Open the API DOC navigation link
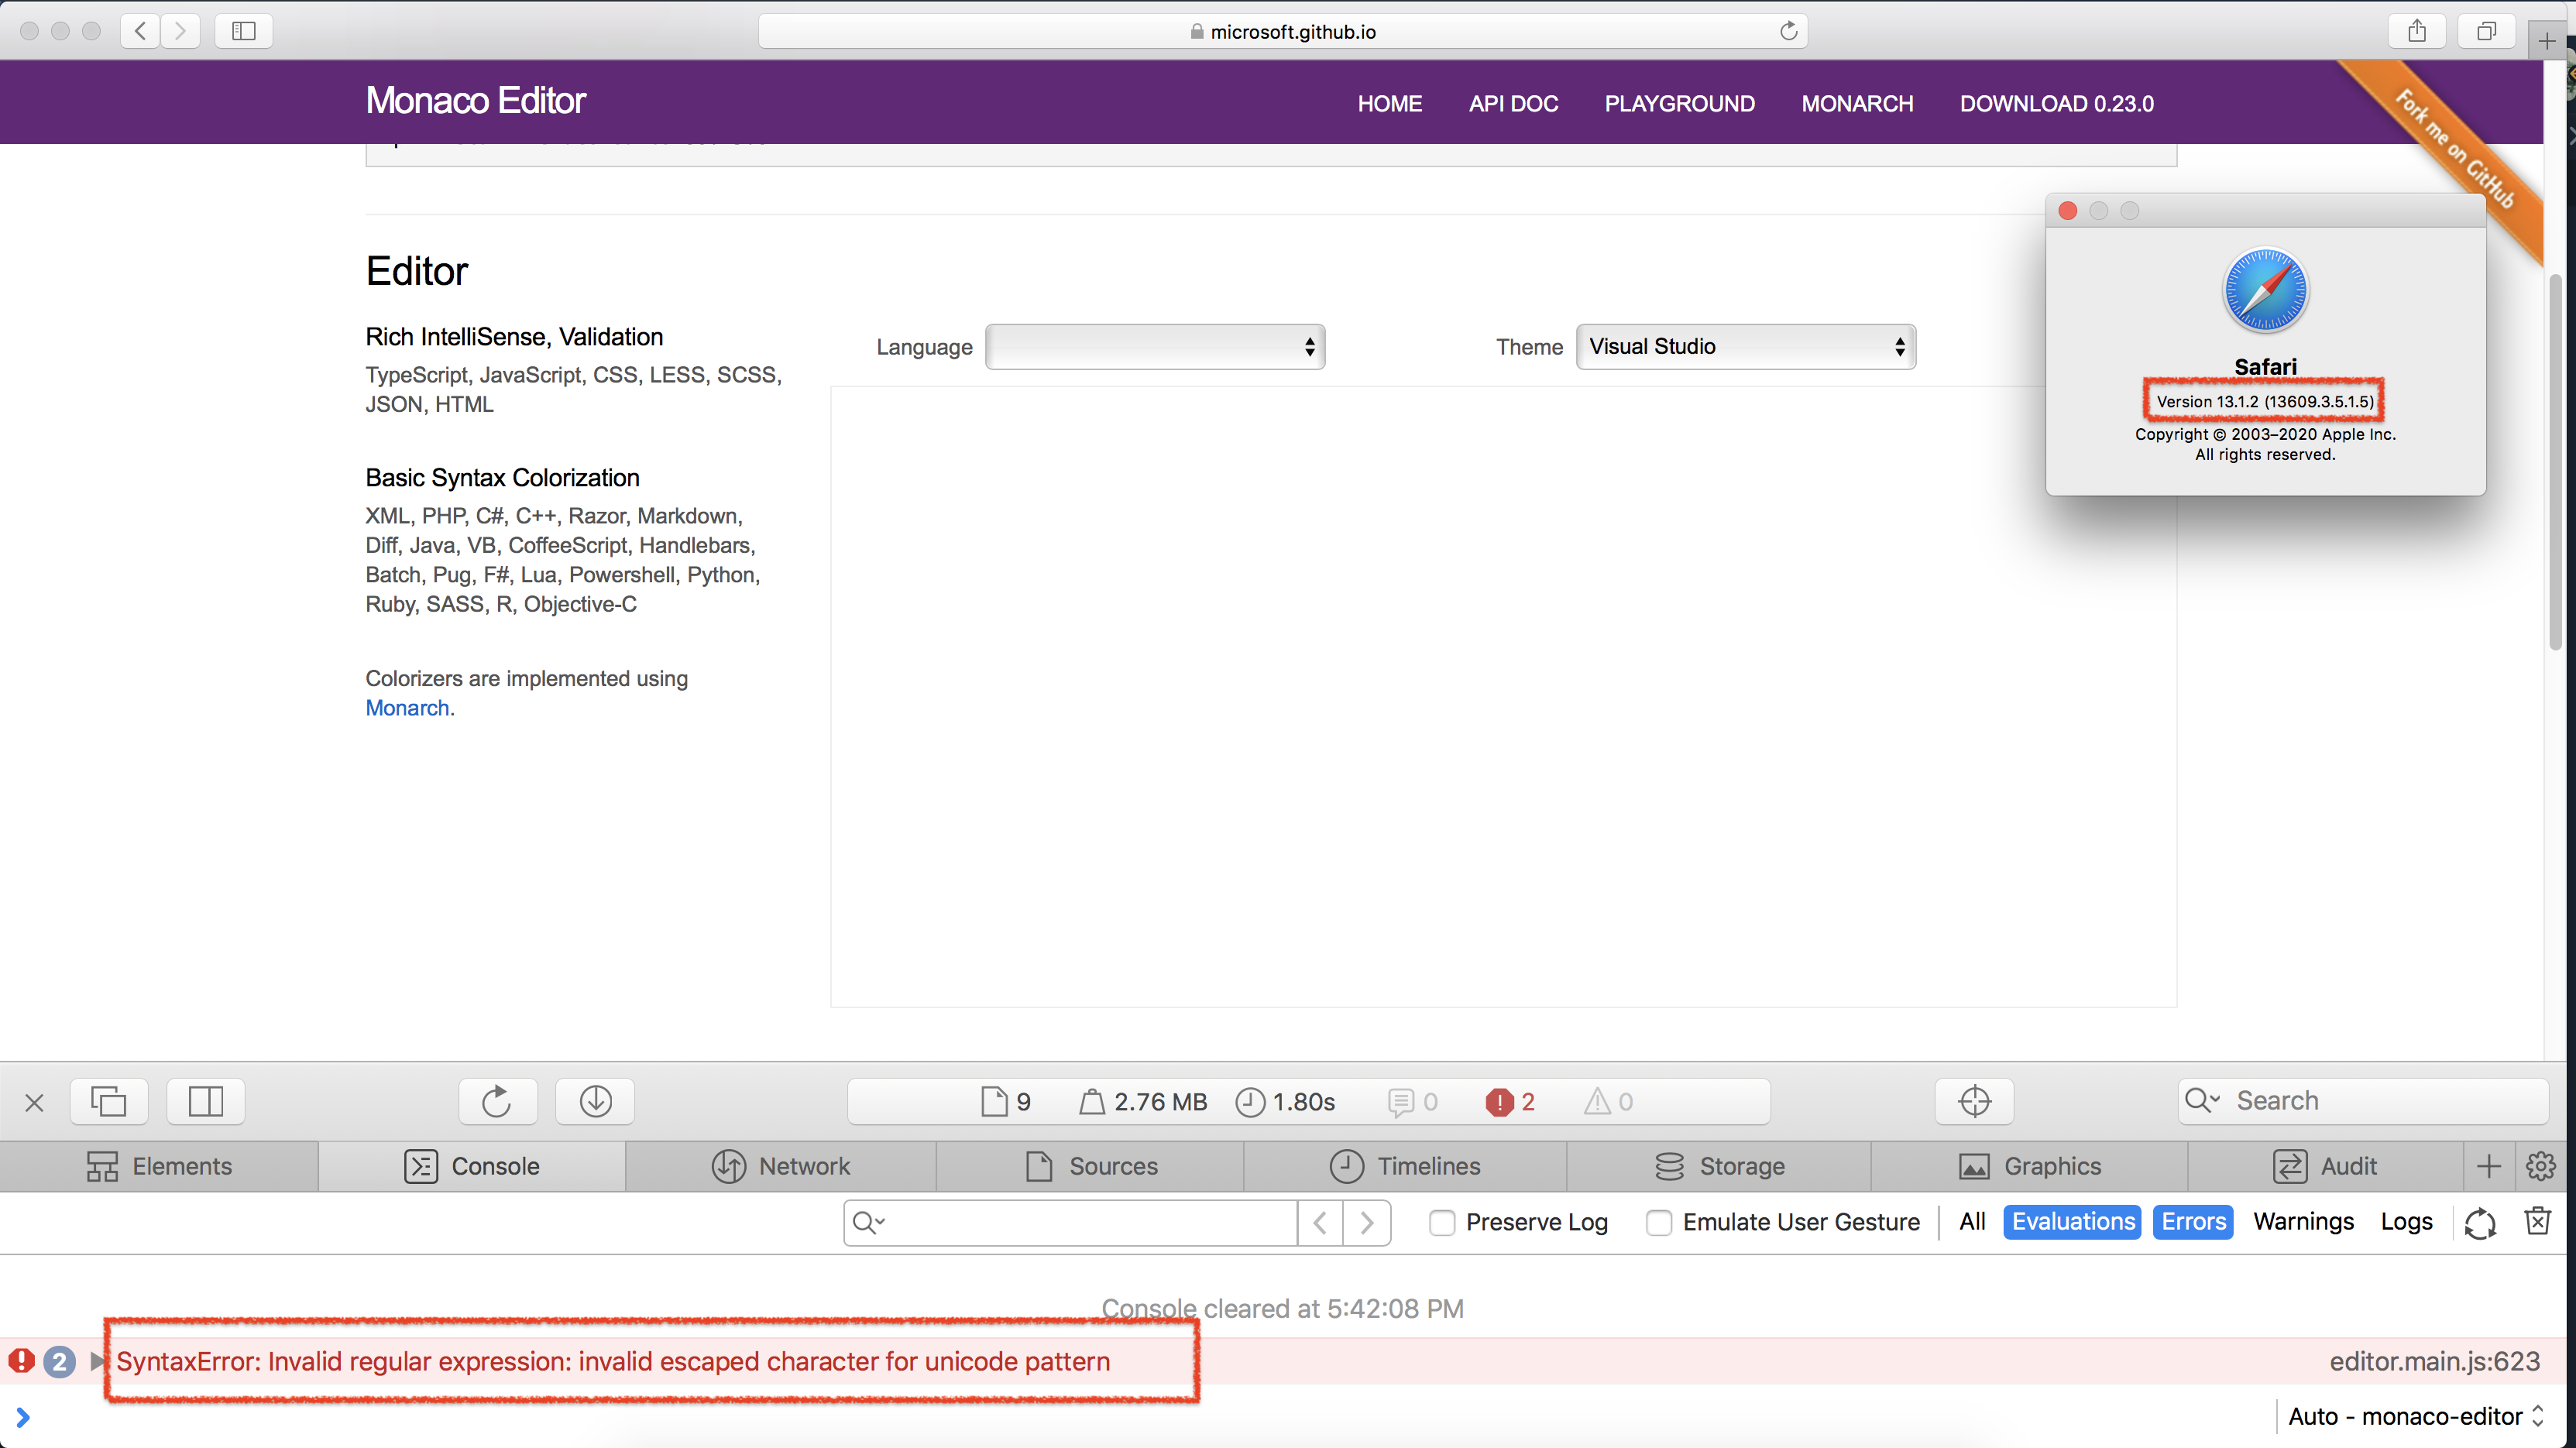 coord(1513,103)
